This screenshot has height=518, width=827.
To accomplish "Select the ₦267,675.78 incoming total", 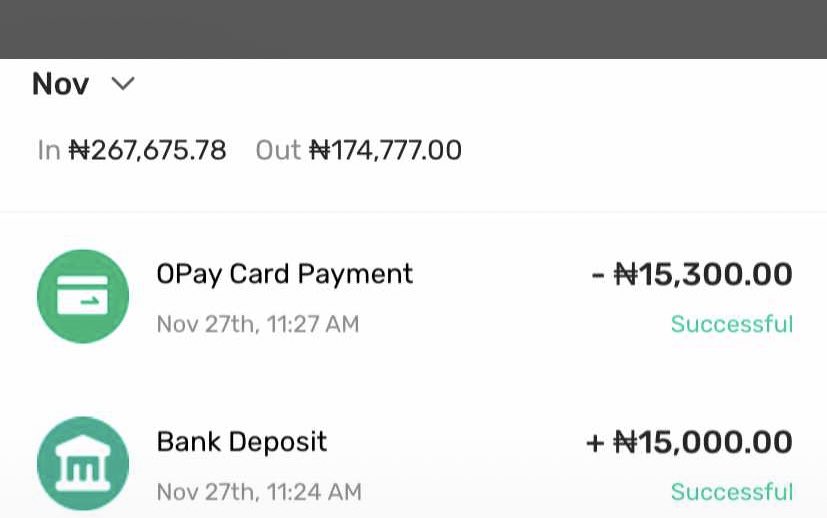I will click(x=148, y=151).
